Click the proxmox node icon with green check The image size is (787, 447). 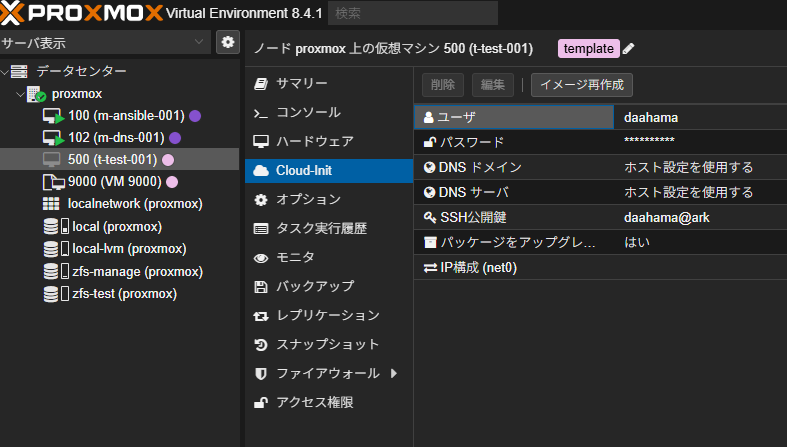(37, 94)
